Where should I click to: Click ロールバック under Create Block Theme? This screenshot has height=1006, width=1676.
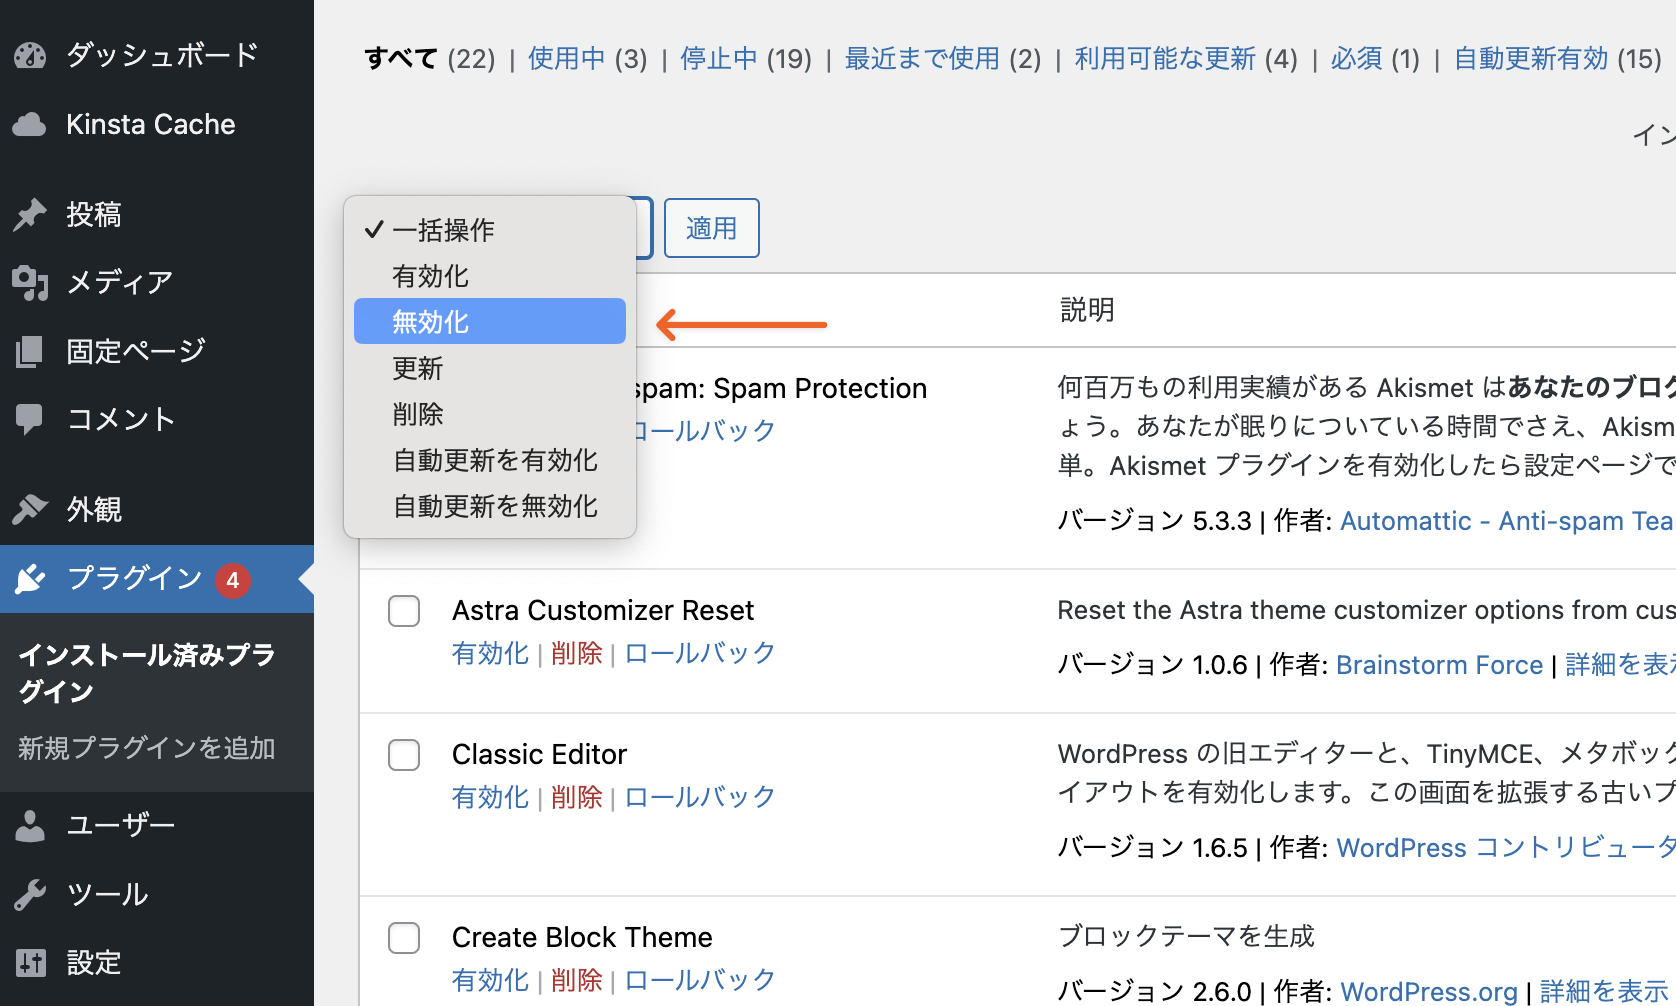point(700,980)
